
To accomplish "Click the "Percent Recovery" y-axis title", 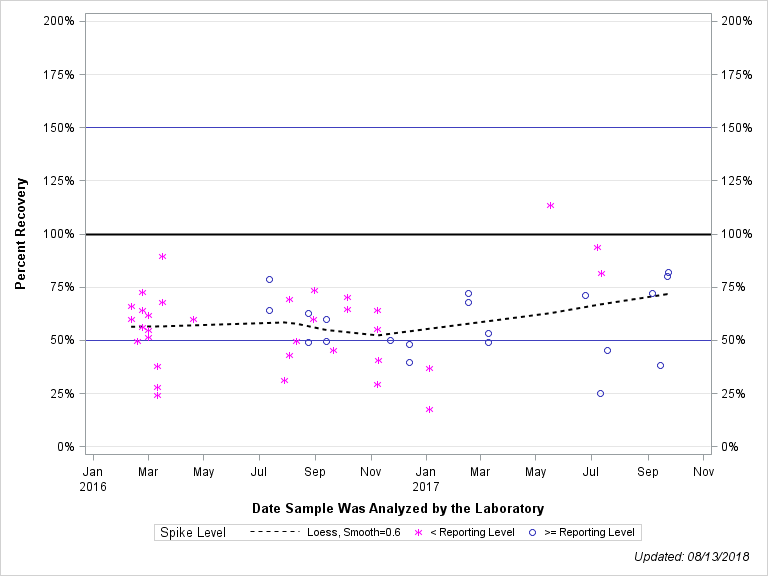I will coord(20,234).
